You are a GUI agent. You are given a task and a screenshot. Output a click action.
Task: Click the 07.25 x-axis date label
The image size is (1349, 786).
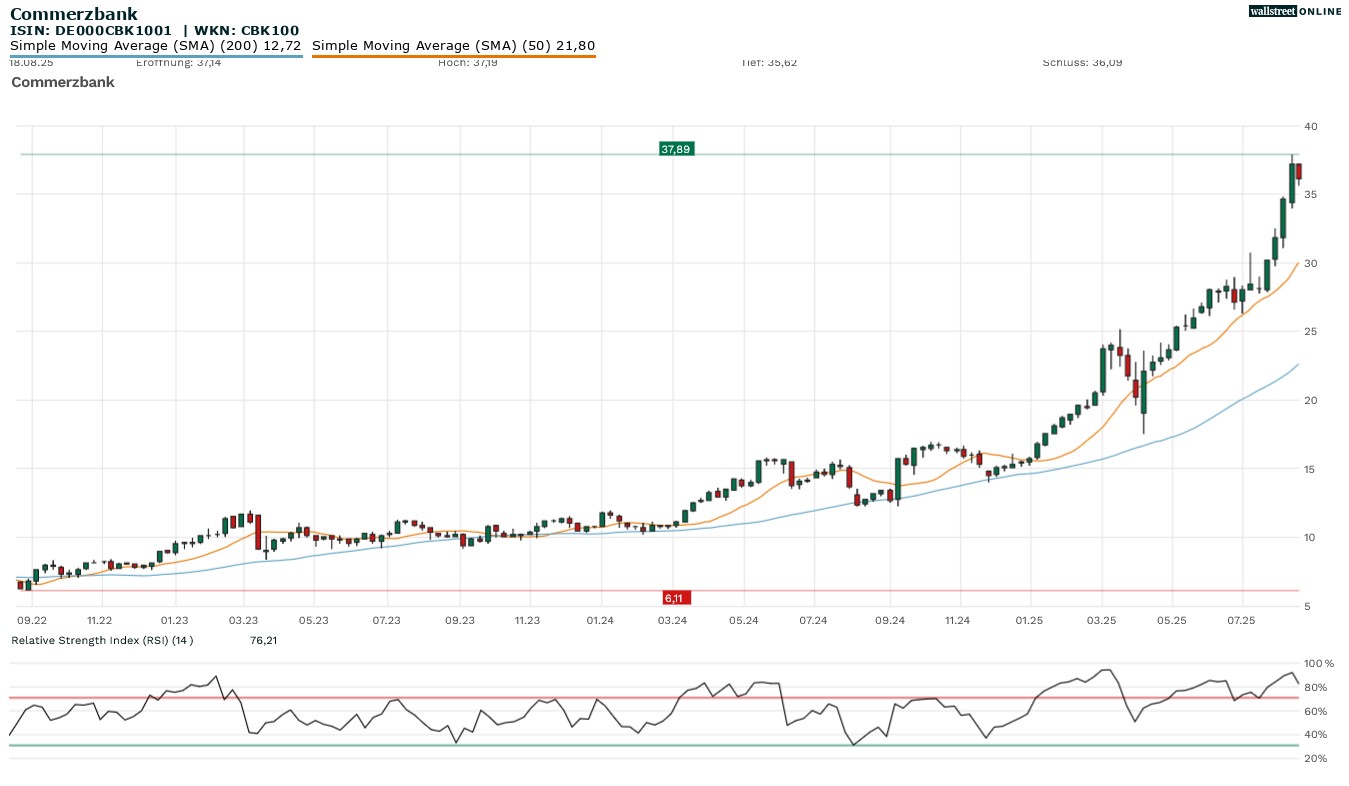pos(1240,621)
